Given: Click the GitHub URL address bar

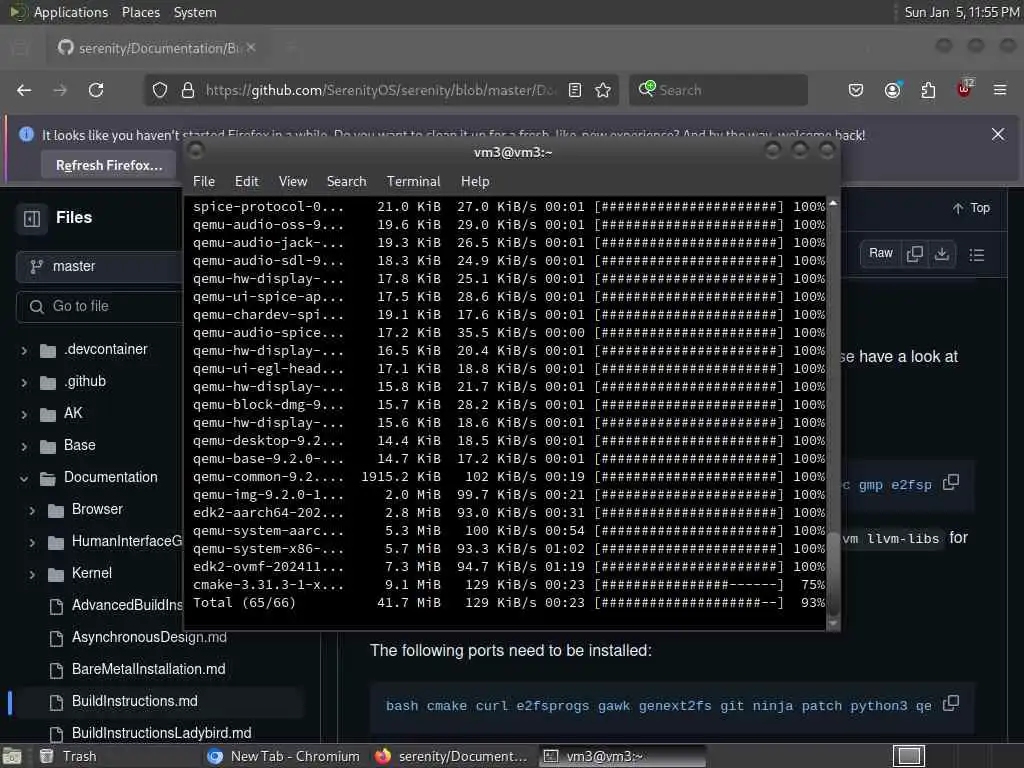Looking at the screenshot, I should pyautogui.click(x=379, y=90).
